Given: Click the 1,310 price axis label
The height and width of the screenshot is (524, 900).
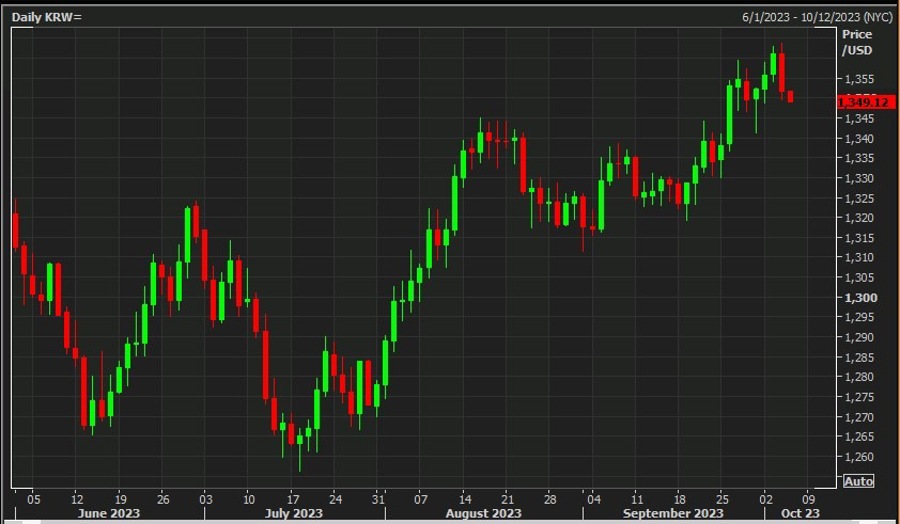Looking at the screenshot, I should click(859, 258).
